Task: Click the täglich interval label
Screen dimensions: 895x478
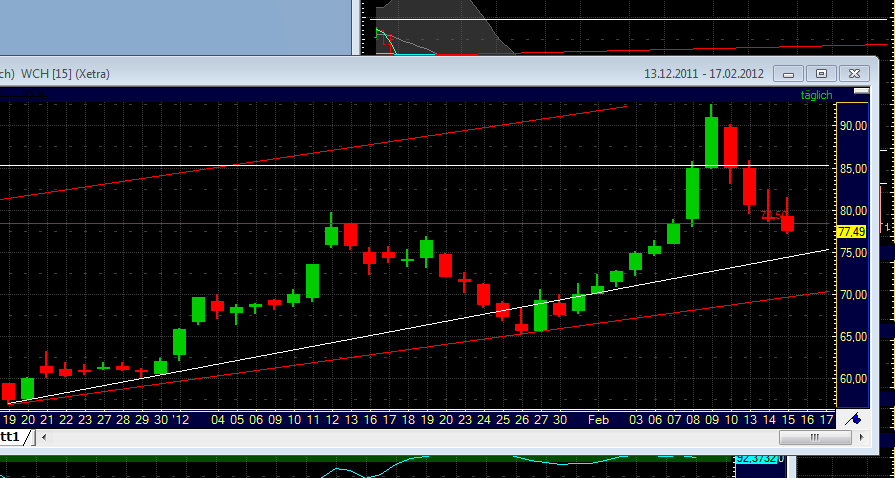Action: 816,95
